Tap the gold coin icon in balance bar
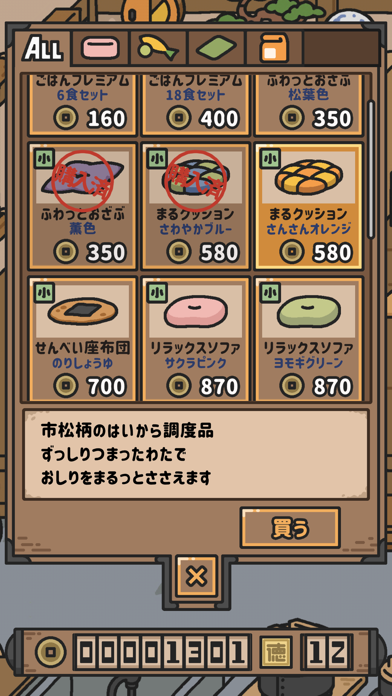 click(51, 652)
